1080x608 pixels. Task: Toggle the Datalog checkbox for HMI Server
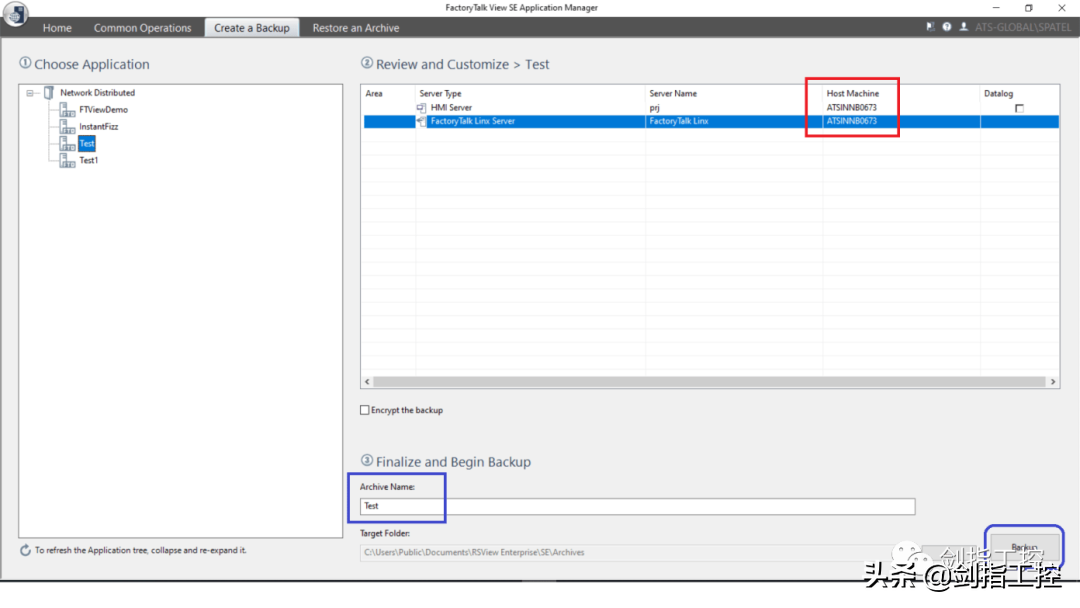point(1019,108)
